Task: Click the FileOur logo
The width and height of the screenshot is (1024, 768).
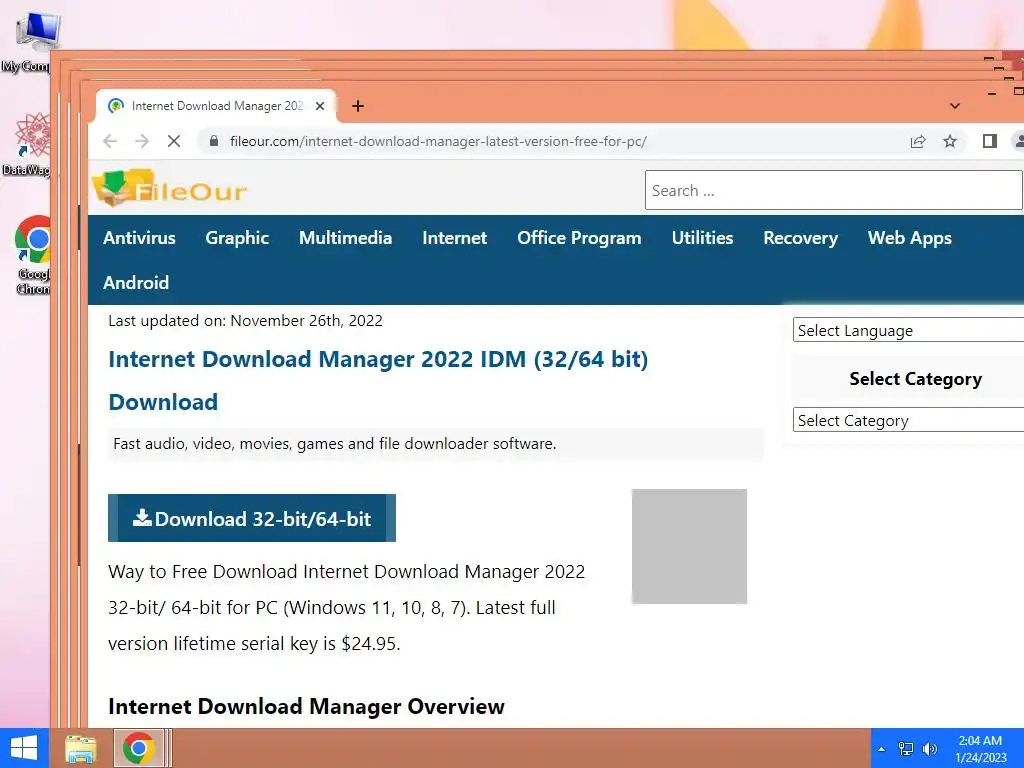Action: 170,189
